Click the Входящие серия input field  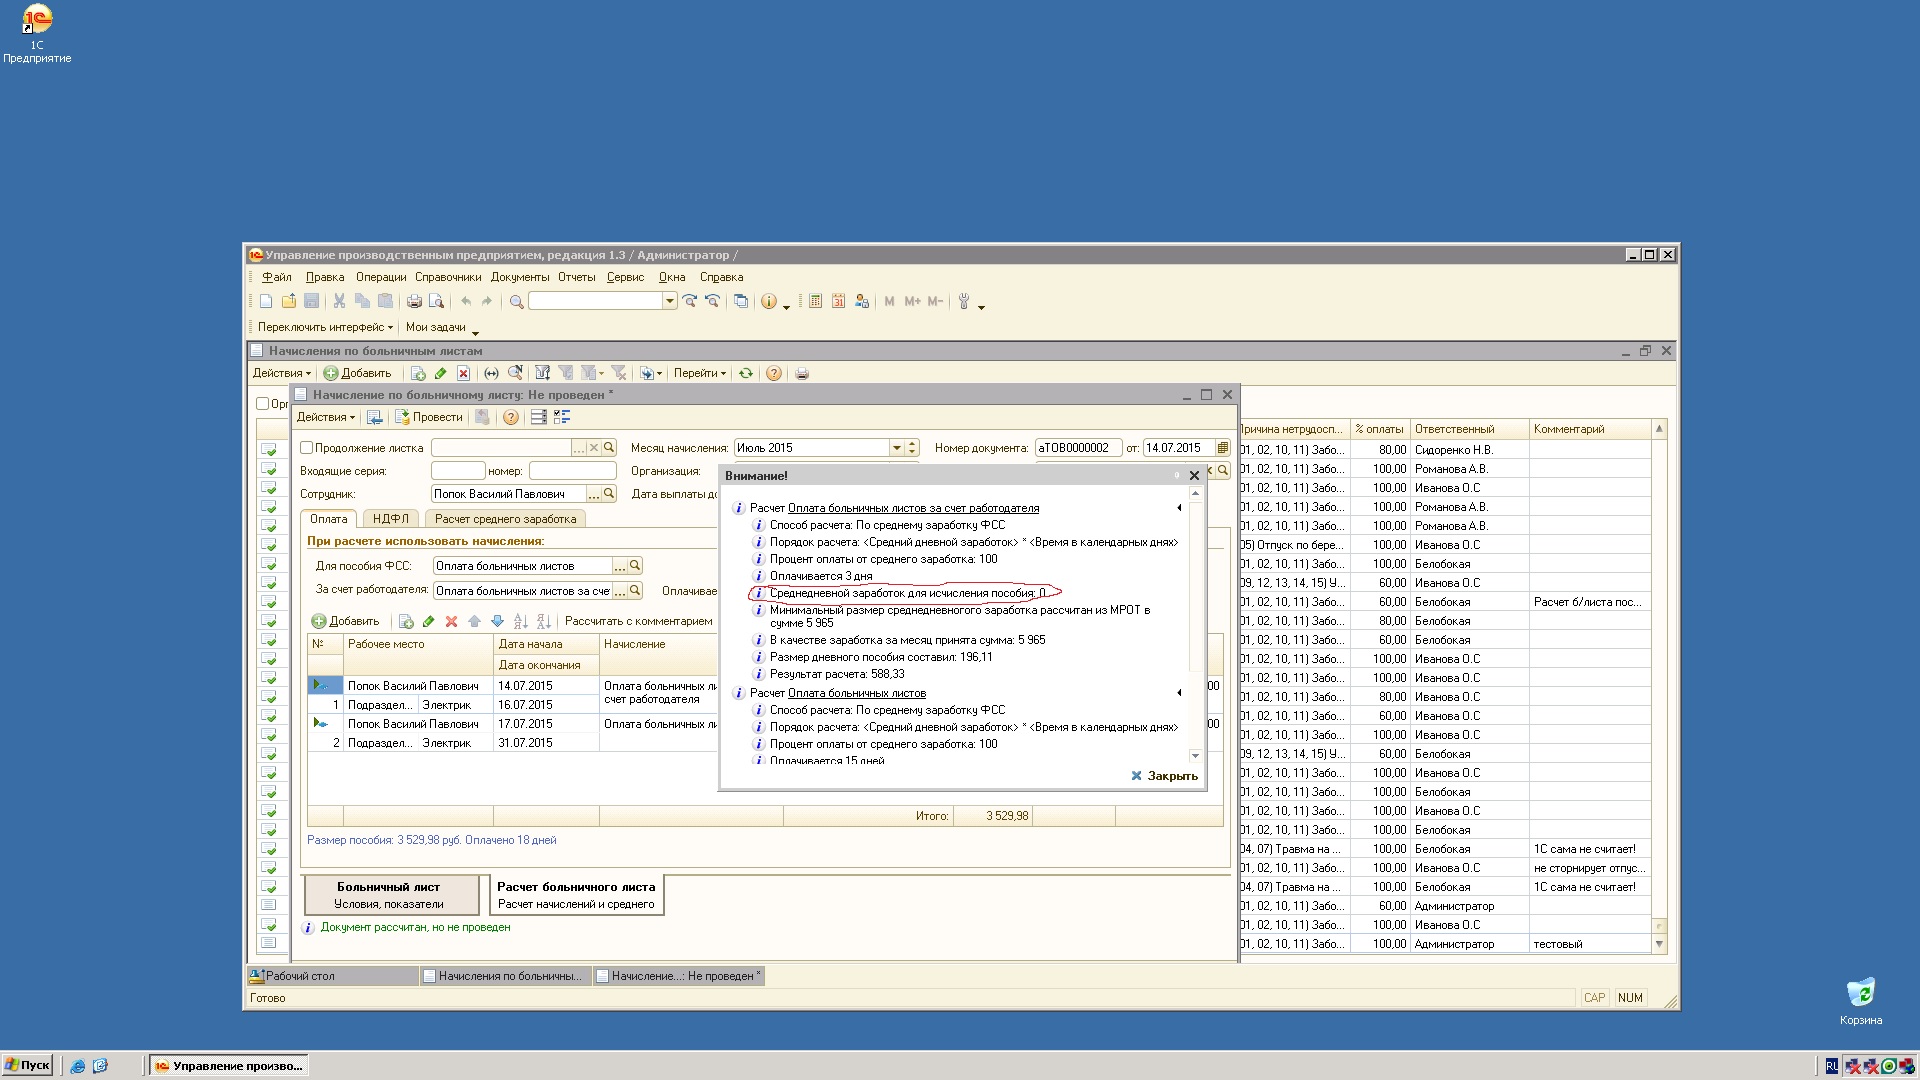pos(457,471)
